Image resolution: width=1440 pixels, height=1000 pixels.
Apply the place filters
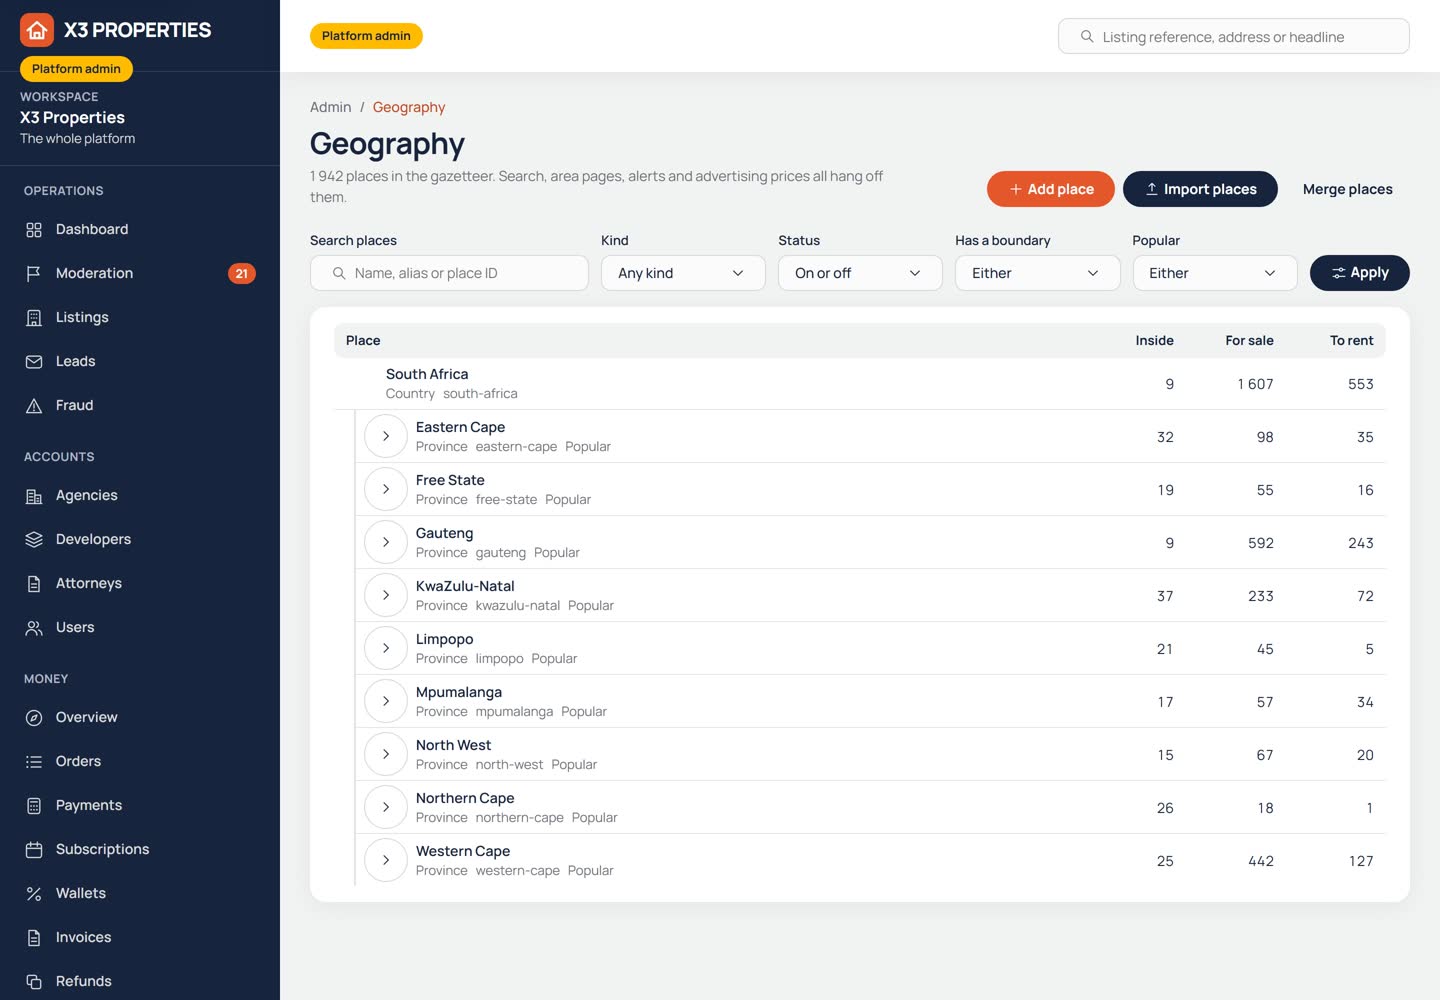tap(1359, 273)
